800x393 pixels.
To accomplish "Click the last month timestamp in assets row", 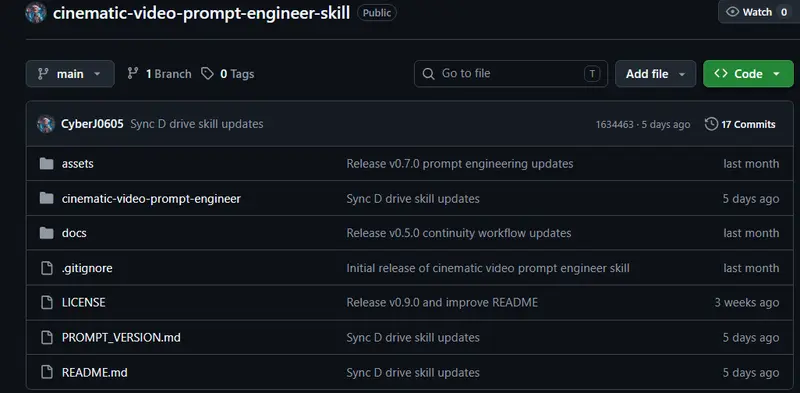I will click(x=751, y=164).
